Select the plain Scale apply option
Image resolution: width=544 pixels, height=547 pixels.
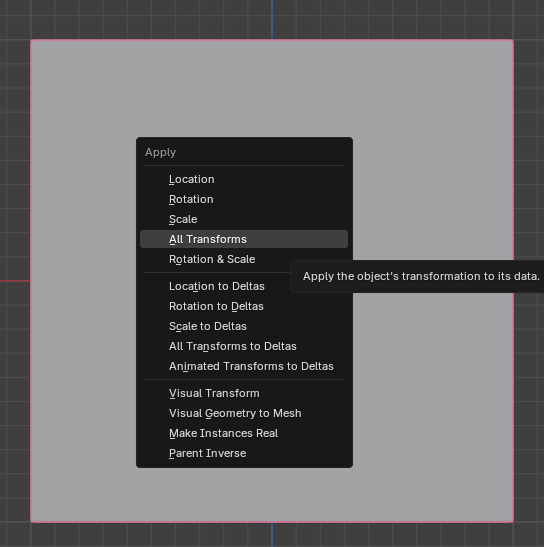click(244, 219)
